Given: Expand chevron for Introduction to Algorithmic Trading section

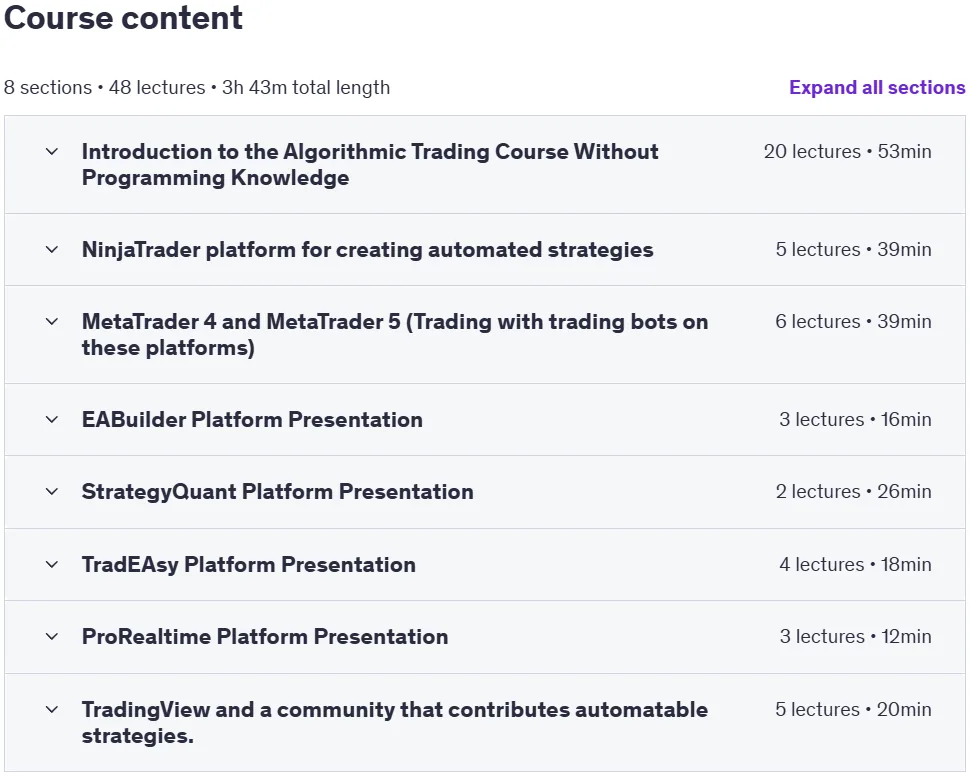Looking at the screenshot, I should coord(52,152).
